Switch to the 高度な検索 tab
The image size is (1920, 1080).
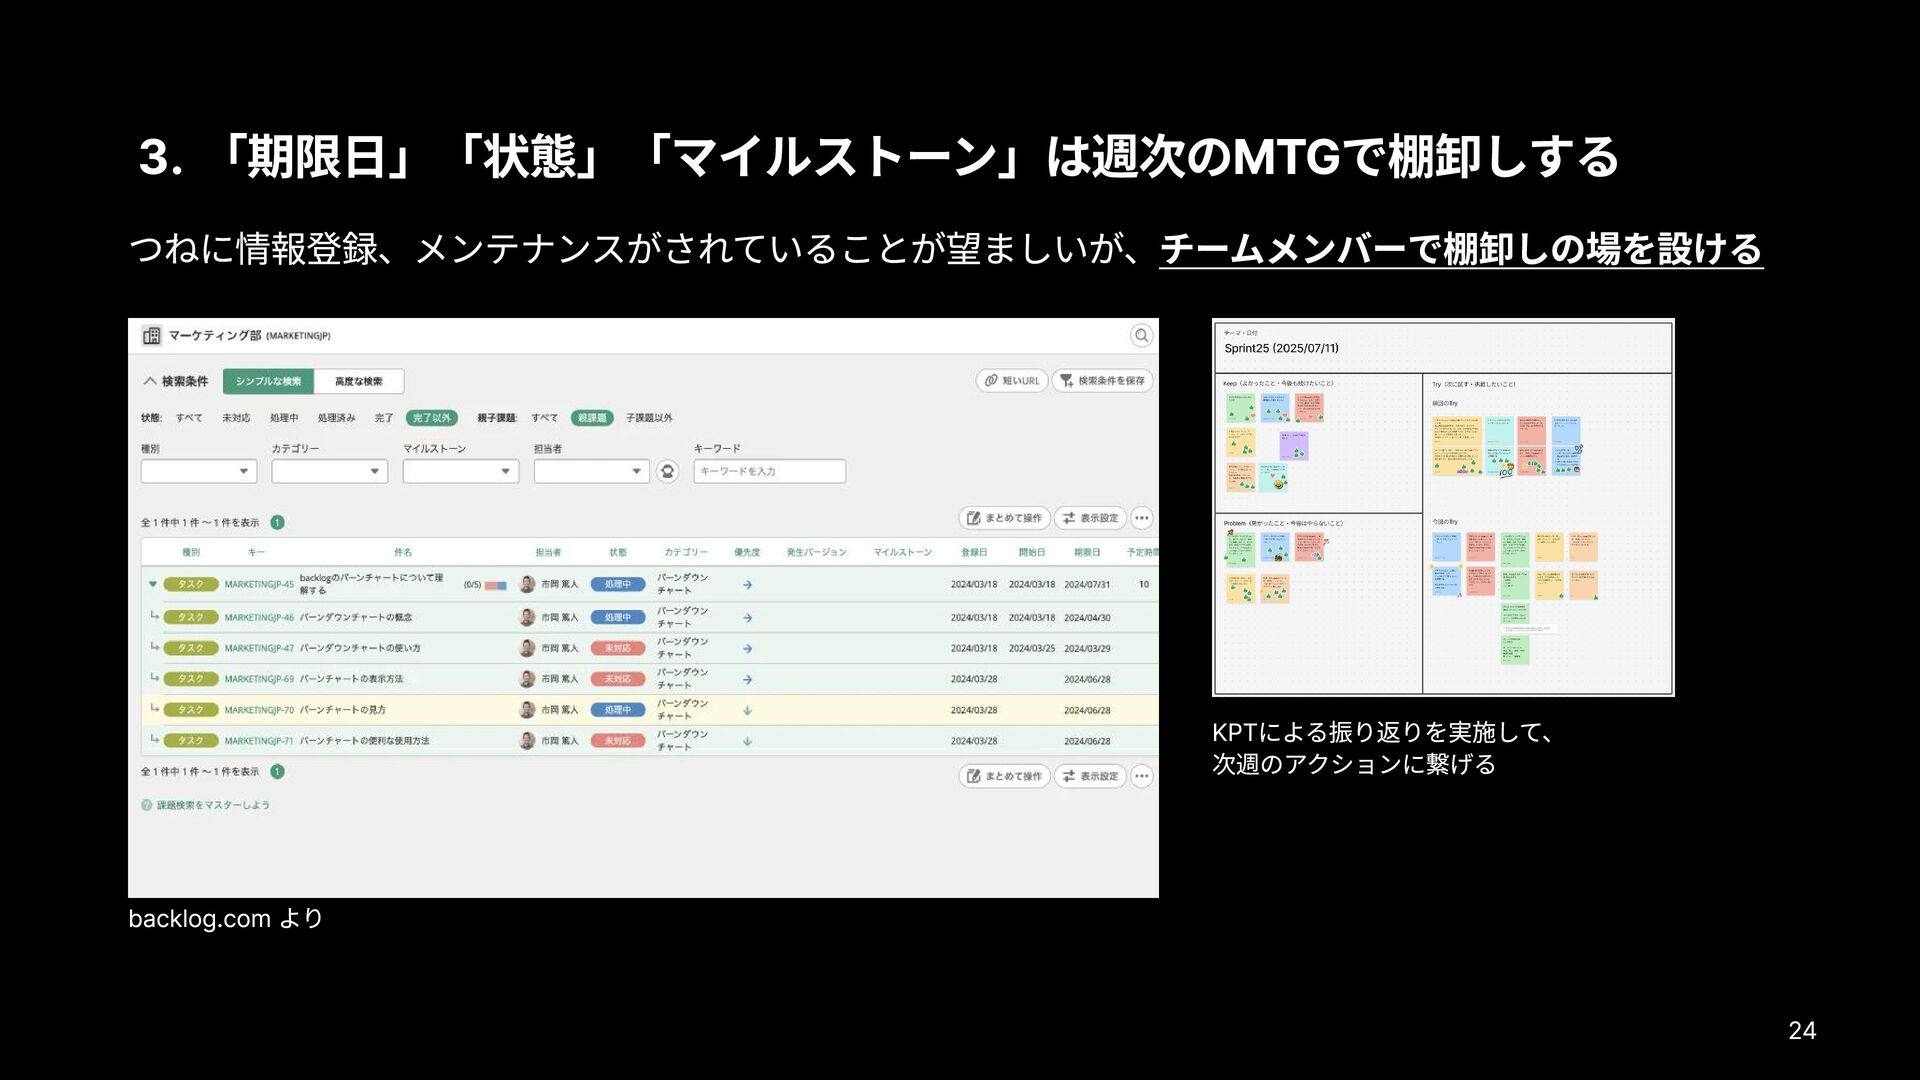pos(358,381)
